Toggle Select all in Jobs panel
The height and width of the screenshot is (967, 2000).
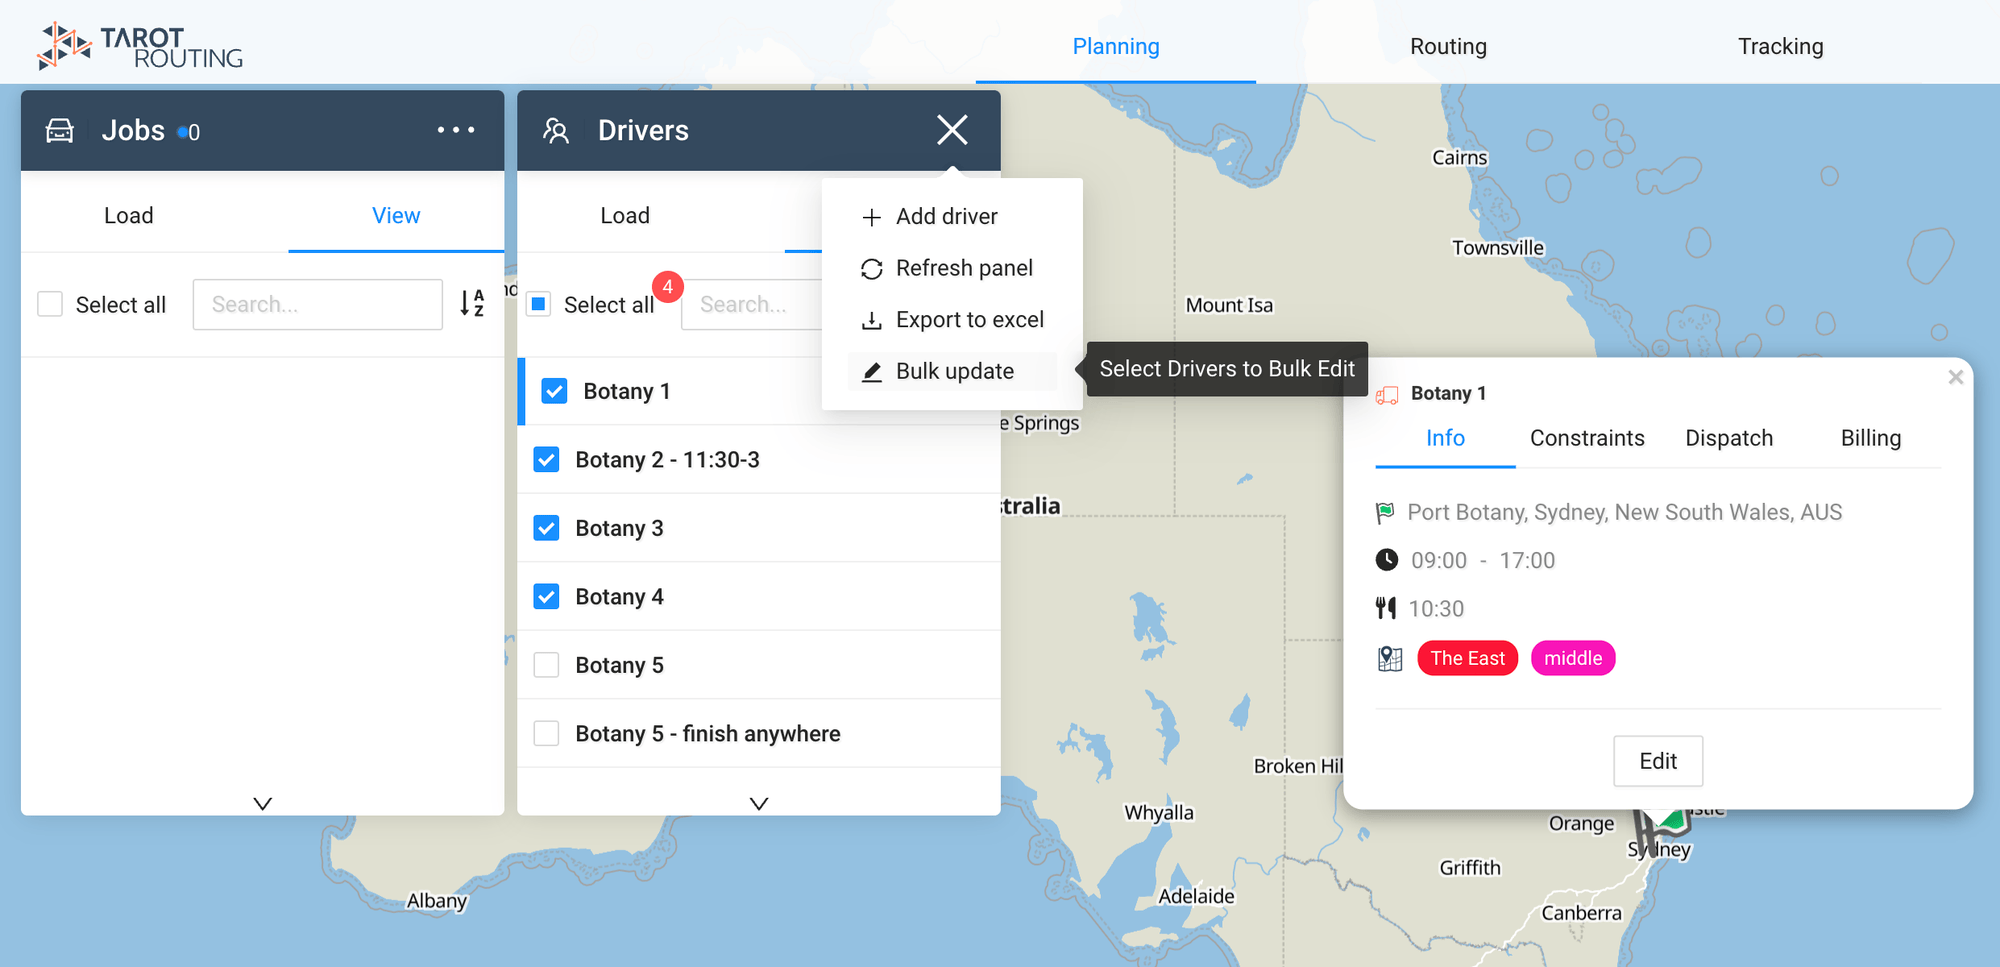pyautogui.click(x=50, y=304)
